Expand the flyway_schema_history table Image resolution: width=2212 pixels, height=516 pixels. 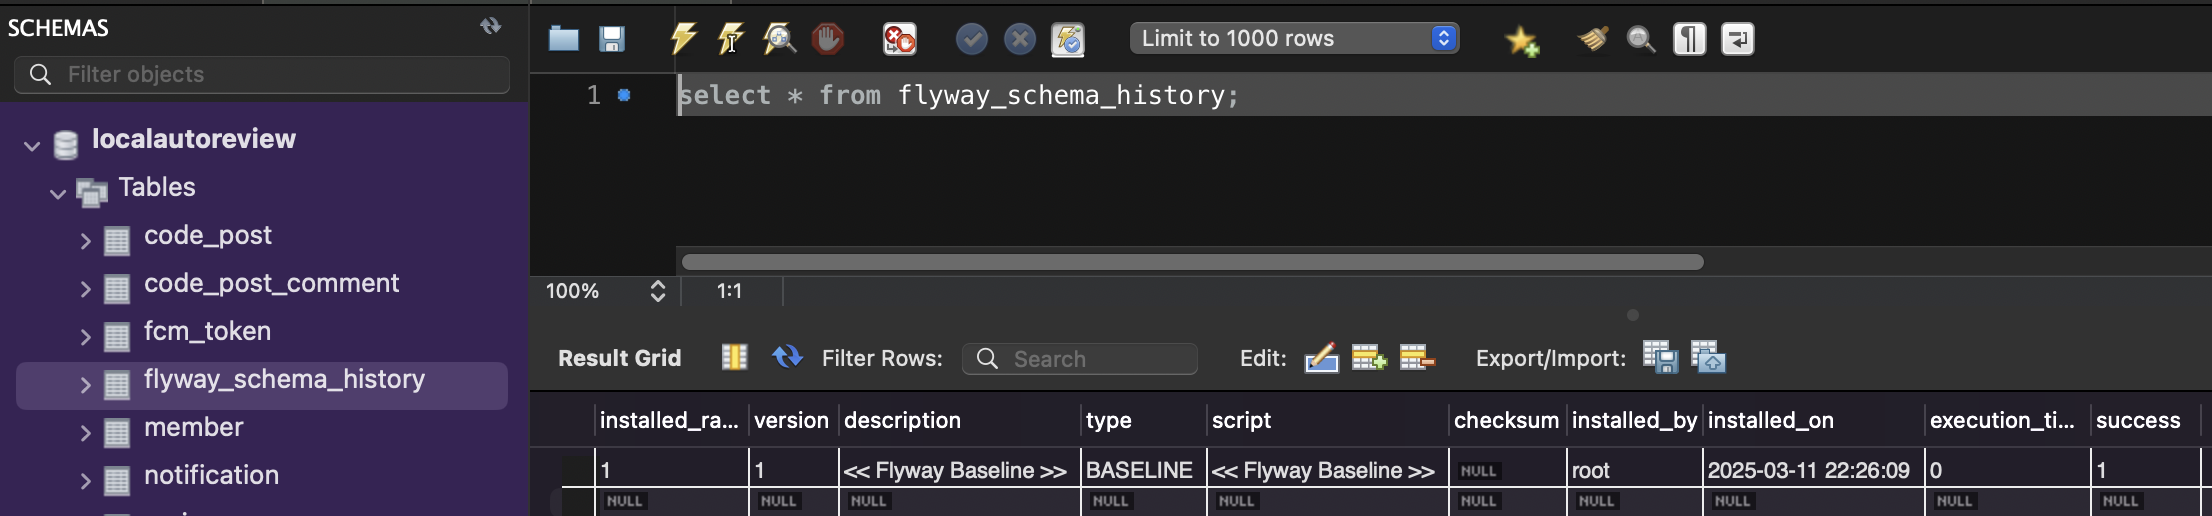coord(85,385)
